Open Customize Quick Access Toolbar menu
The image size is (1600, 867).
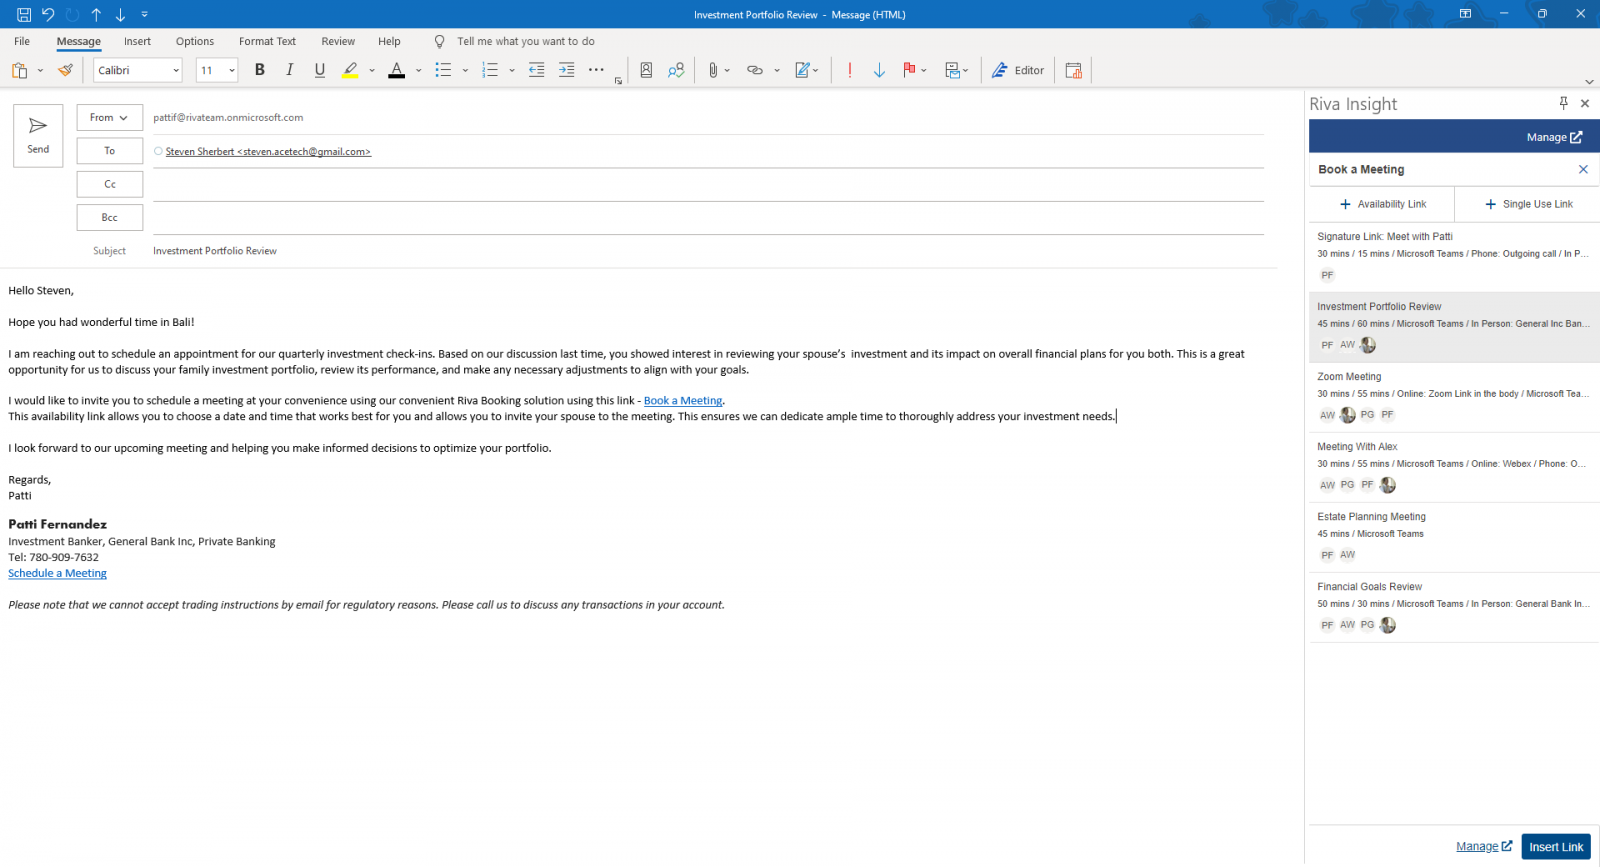point(145,14)
